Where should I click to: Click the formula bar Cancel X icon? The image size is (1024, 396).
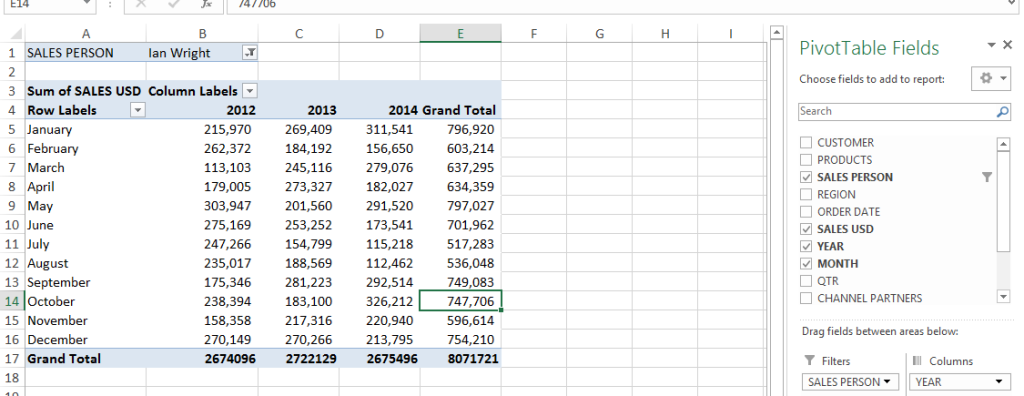(140, 4)
